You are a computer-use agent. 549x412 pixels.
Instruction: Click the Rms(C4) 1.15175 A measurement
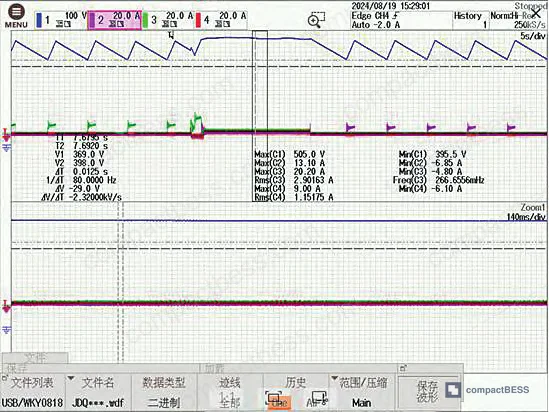(293, 197)
